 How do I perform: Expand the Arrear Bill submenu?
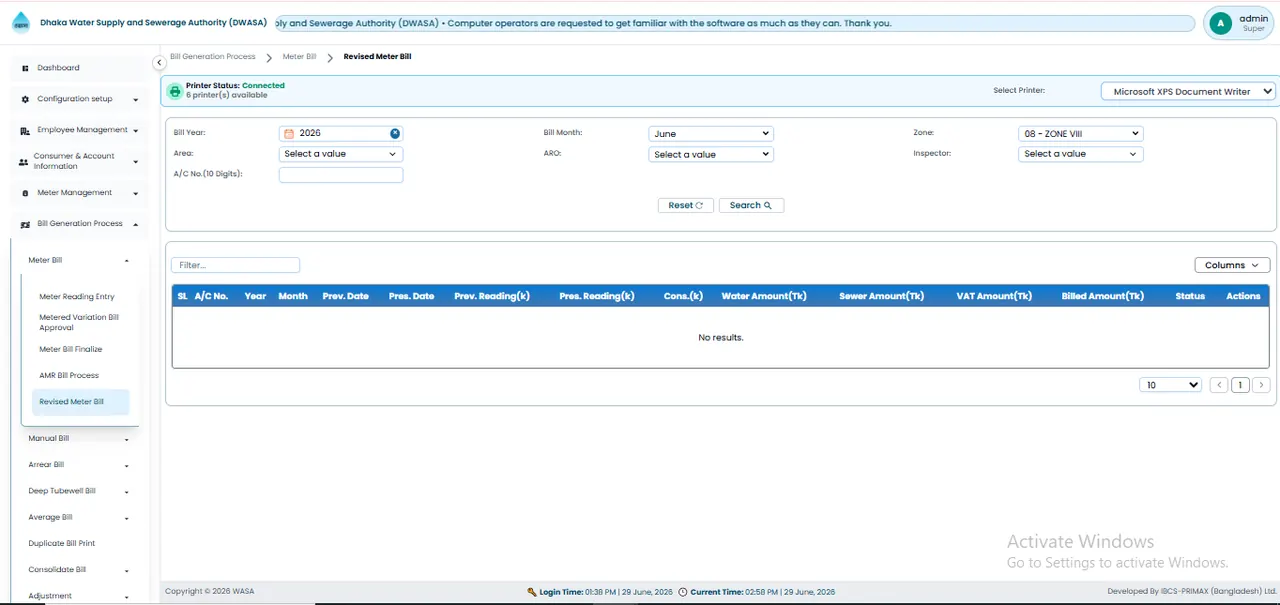coord(79,465)
